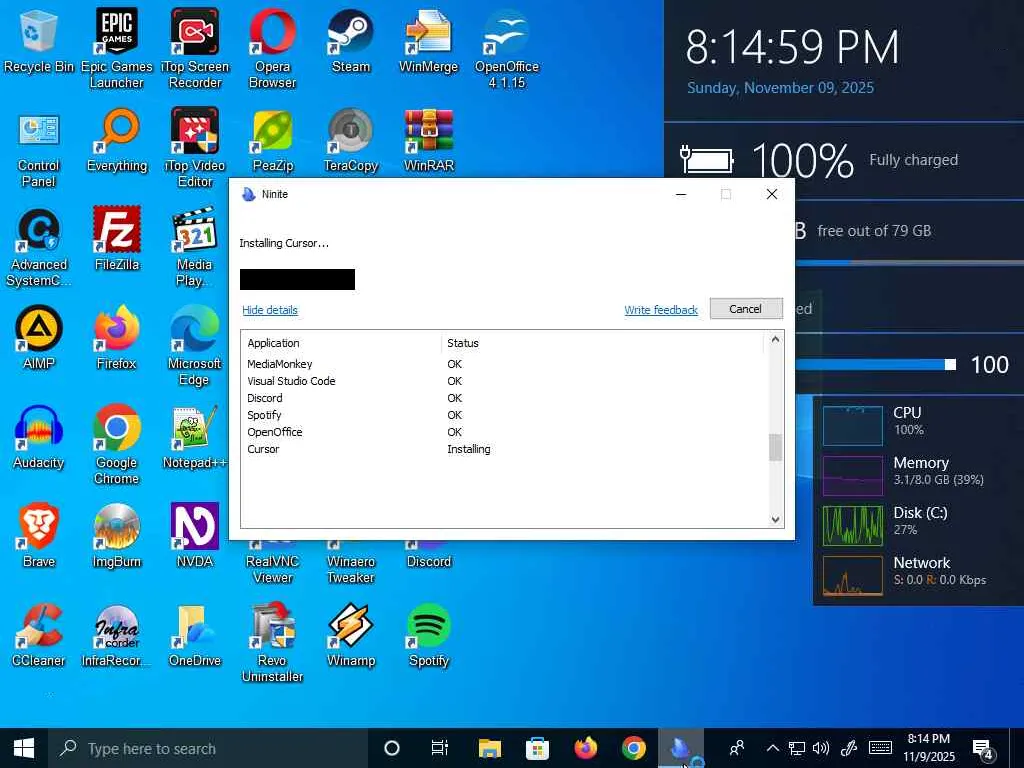Viewport: 1024px width, 768px height.
Task: Select Advanced SystemCare icon
Action: tap(39, 248)
